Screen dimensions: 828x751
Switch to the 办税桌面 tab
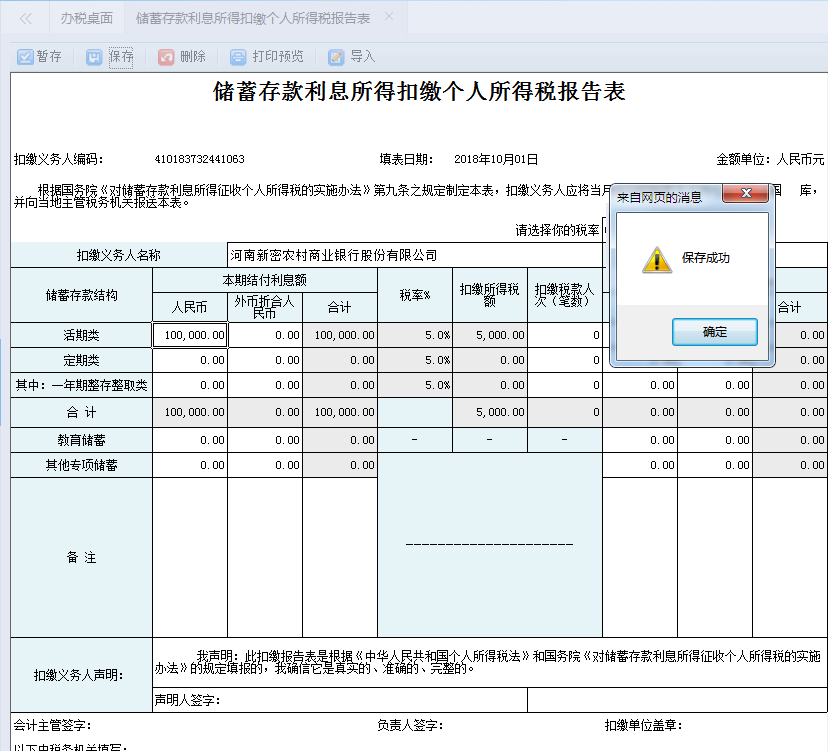coord(86,17)
